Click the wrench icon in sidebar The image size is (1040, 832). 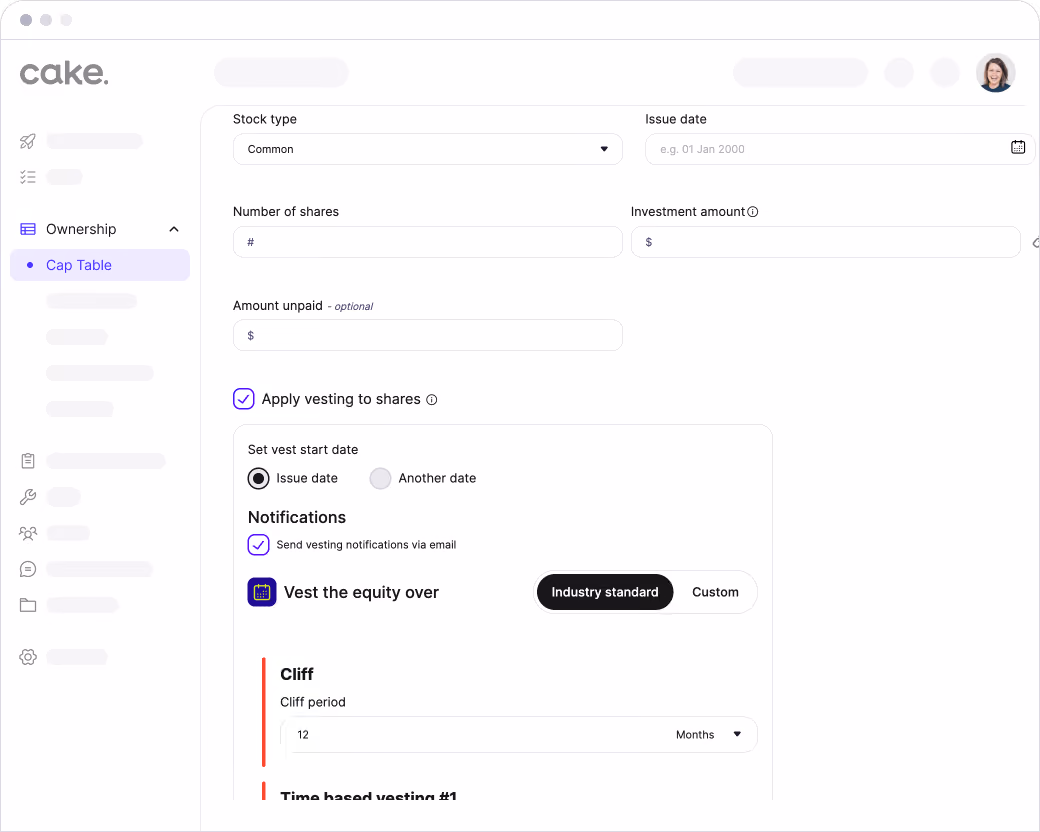point(28,497)
